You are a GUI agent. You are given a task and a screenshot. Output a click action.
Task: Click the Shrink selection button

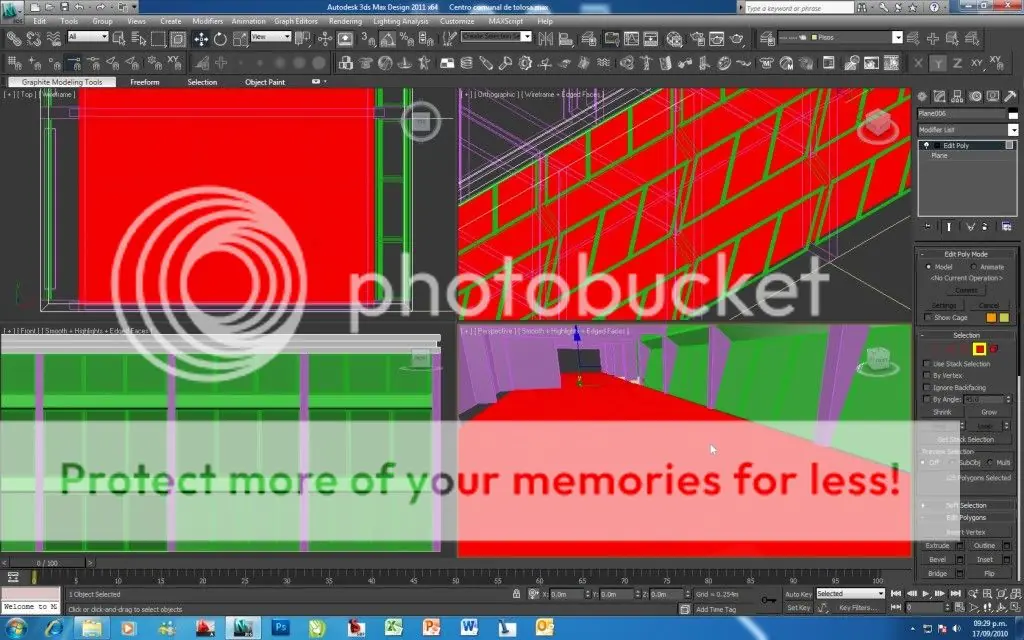pos(942,412)
